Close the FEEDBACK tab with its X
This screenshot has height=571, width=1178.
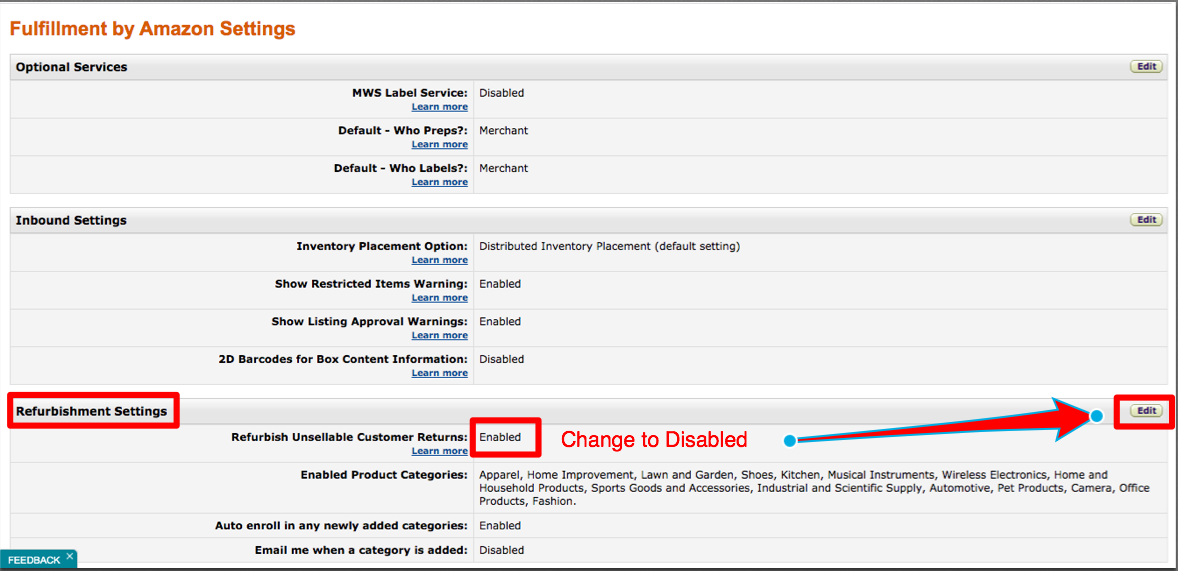(x=69, y=557)
